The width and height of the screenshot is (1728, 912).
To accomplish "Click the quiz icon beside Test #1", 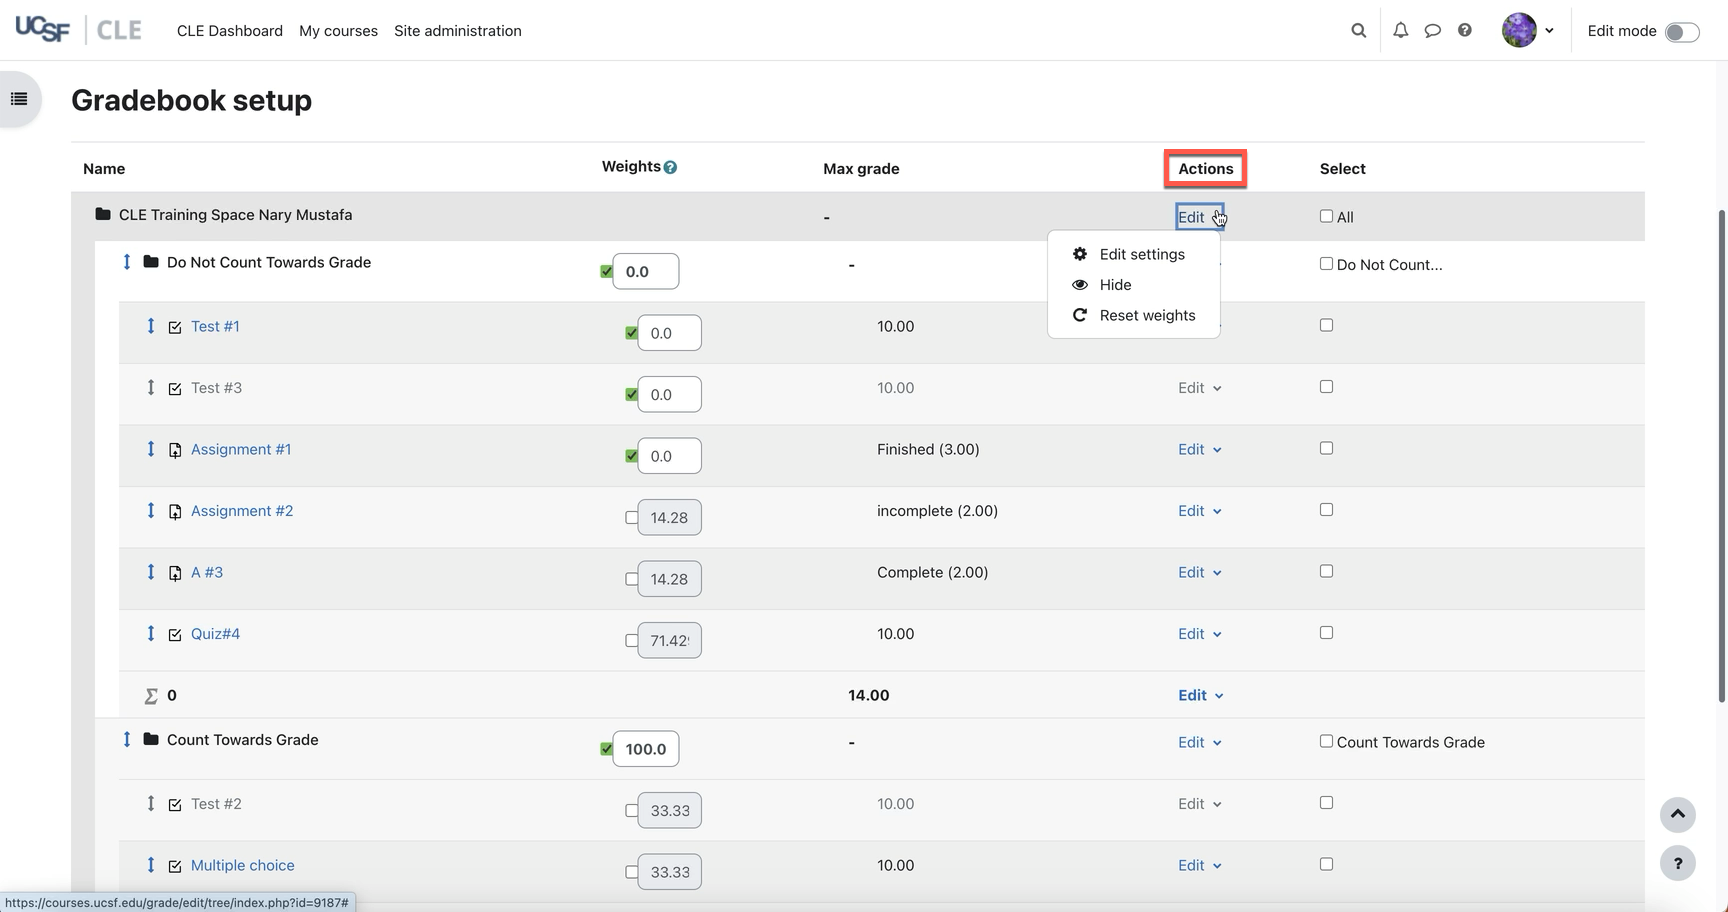I will pyautogui.click(x=175, y=327).
